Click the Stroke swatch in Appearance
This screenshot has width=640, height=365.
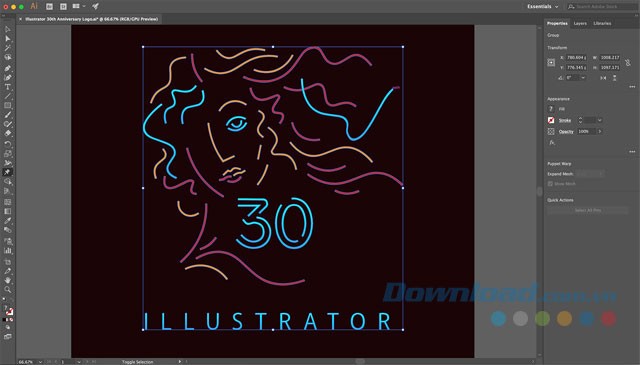[x=551, y=120]
